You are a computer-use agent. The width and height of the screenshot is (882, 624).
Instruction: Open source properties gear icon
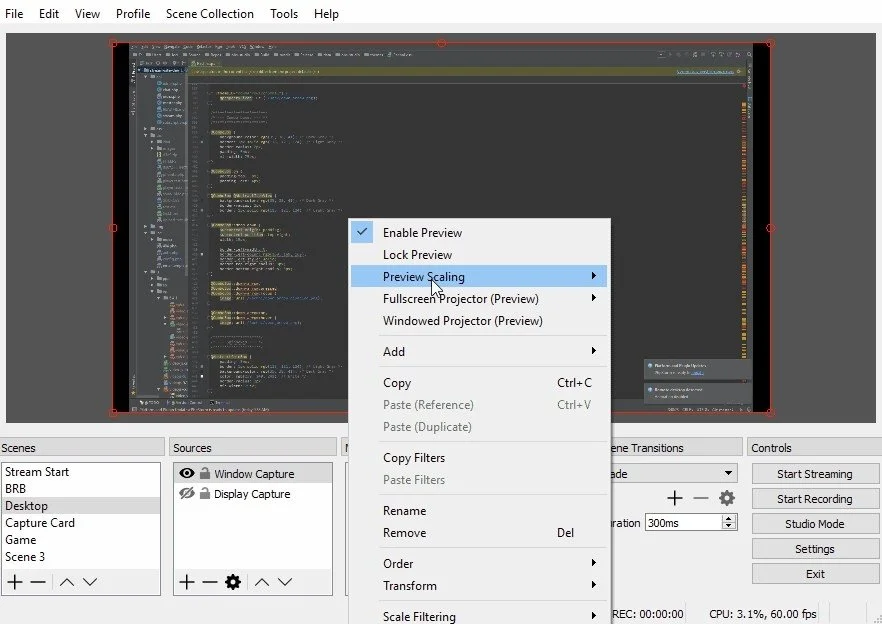233,582
